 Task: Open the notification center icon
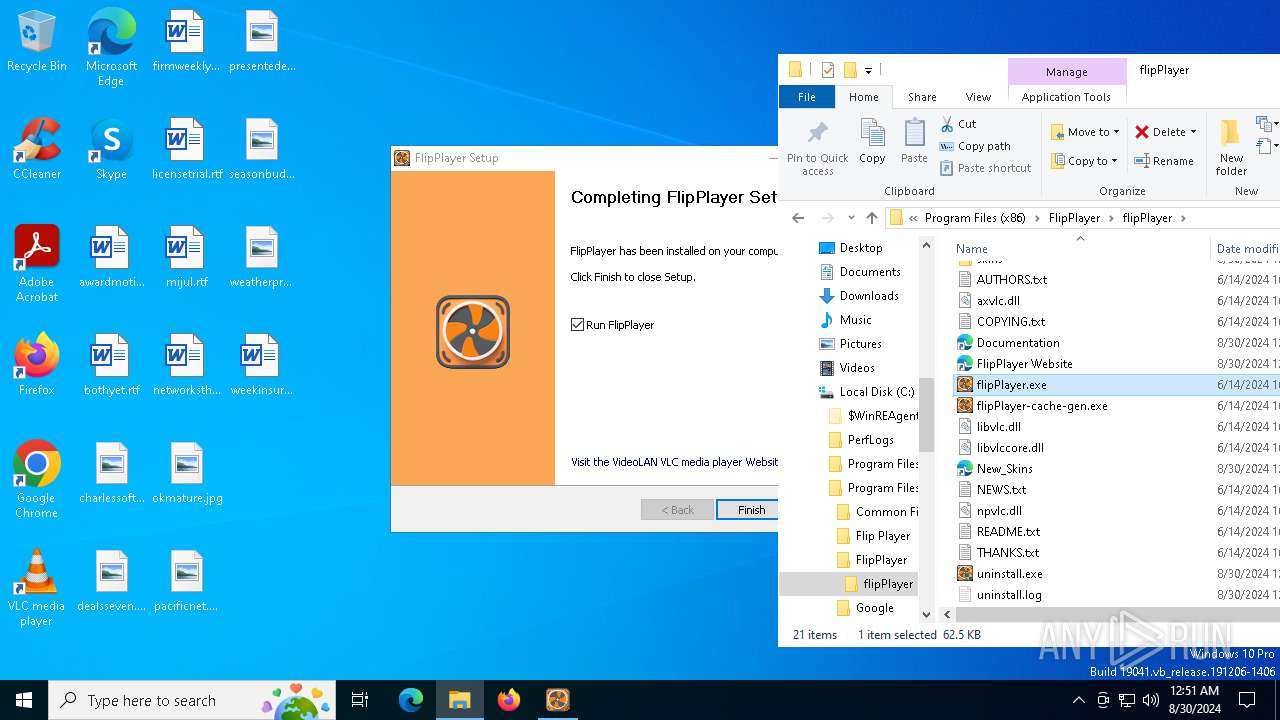coord(1247,700)
